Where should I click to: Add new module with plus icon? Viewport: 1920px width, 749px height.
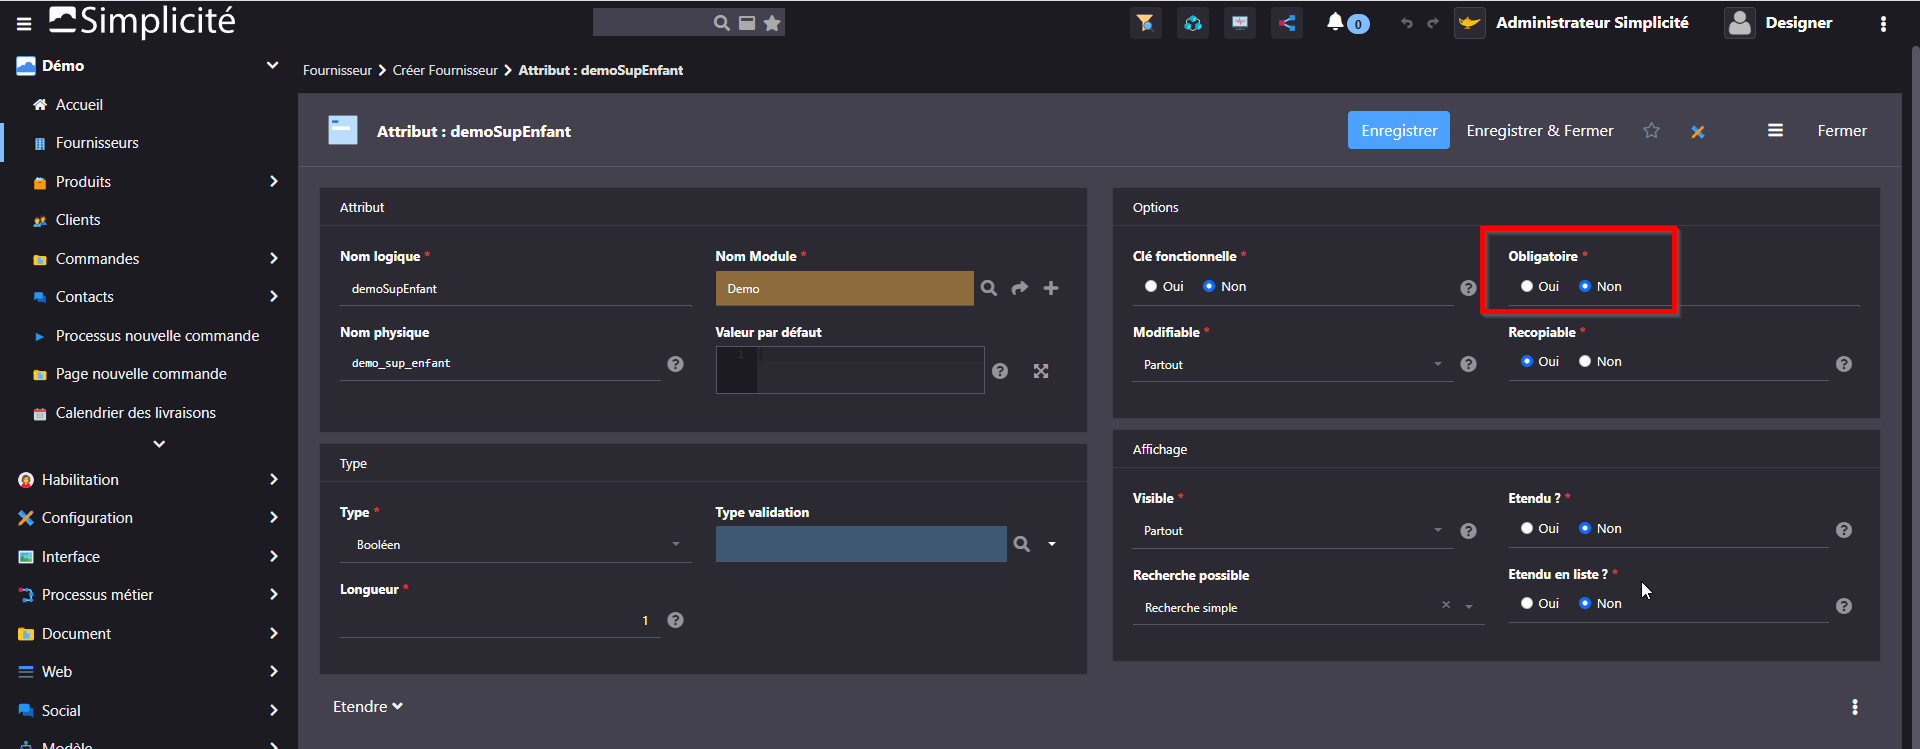1051,288
